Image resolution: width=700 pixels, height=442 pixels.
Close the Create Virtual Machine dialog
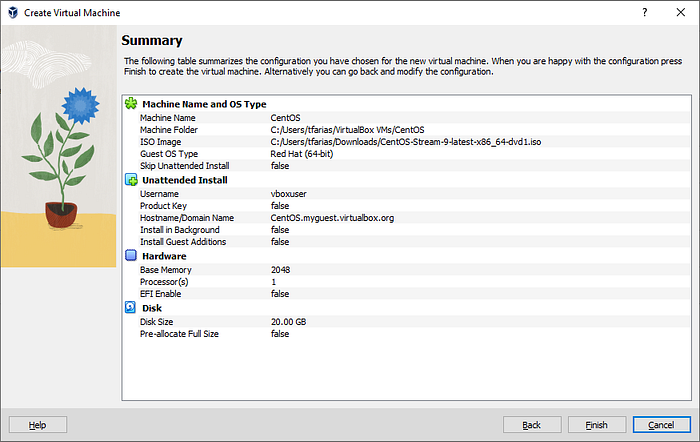point(680,13)
